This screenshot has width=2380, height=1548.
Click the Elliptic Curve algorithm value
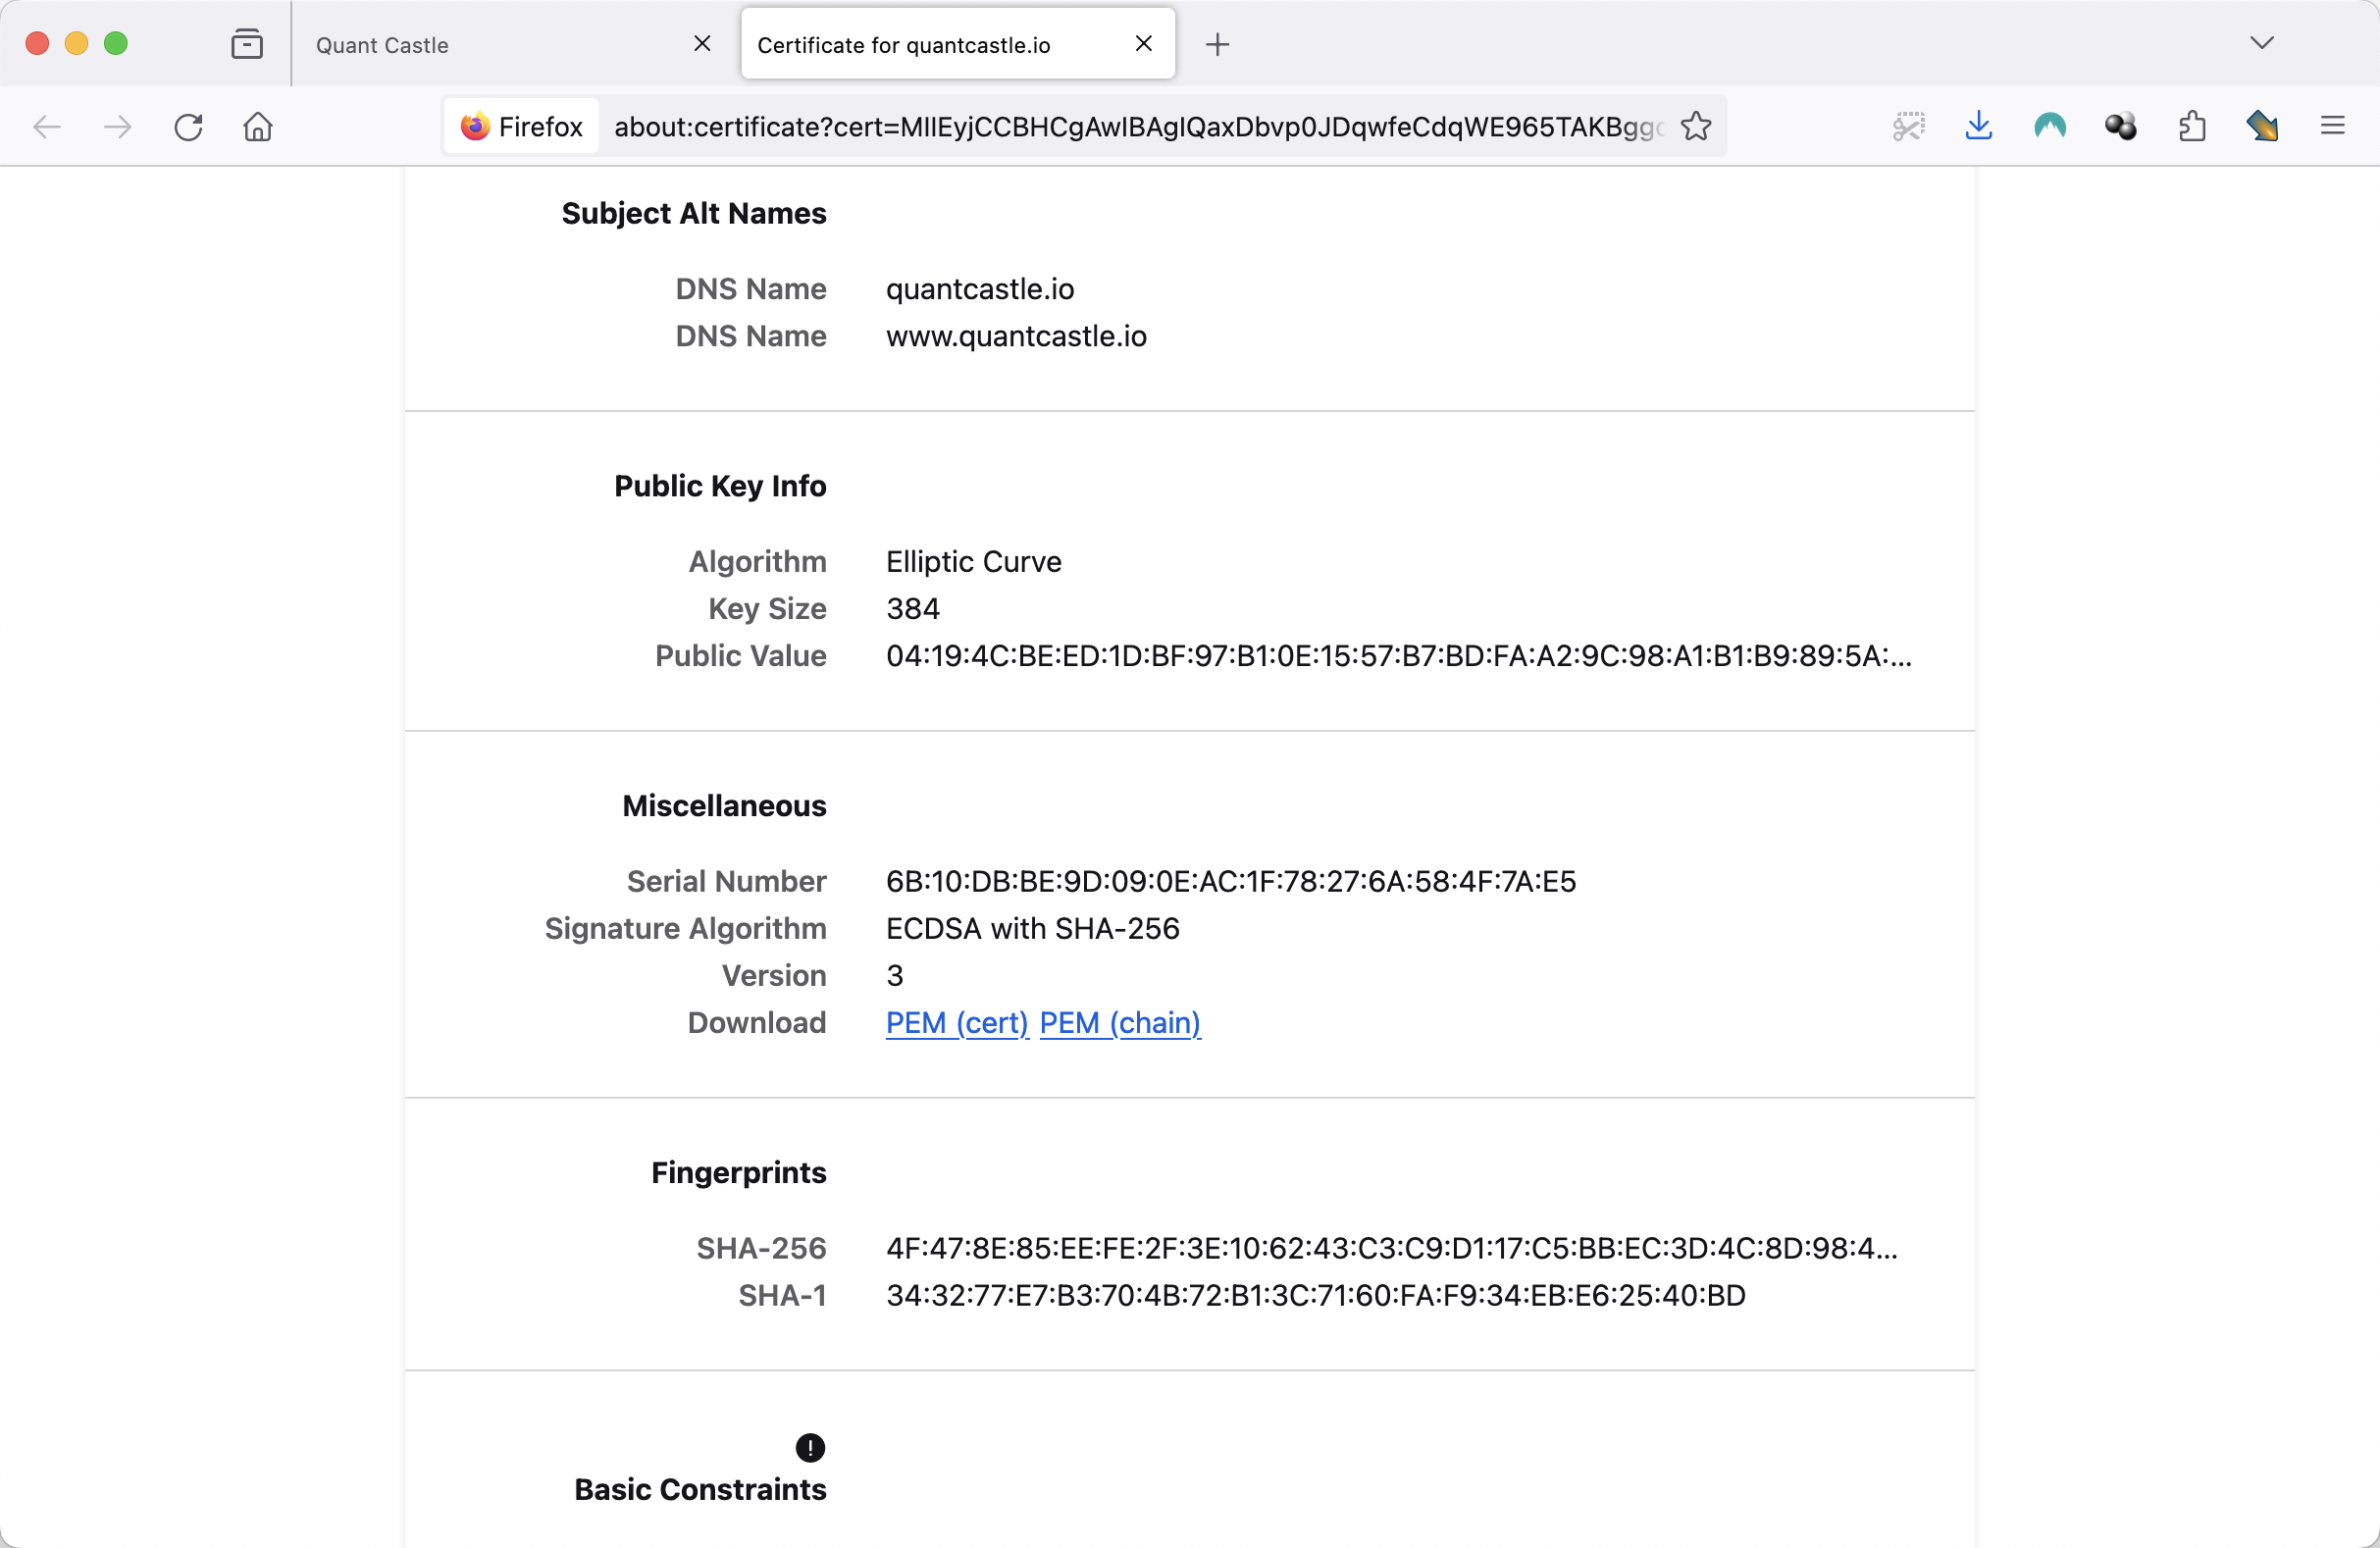974,561
